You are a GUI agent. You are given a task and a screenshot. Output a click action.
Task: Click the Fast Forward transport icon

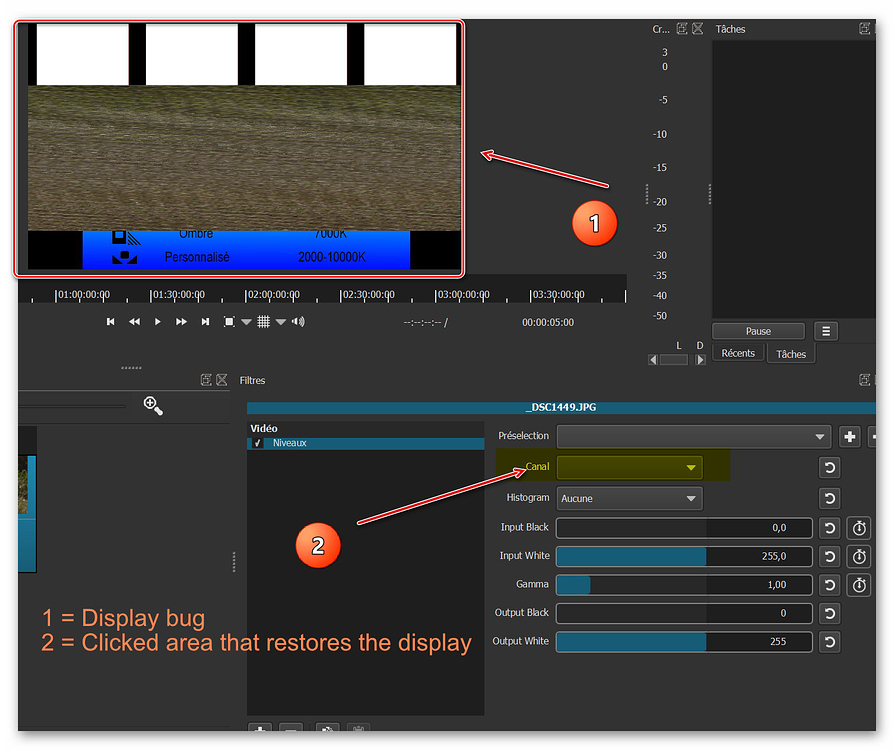coord(182,321)
